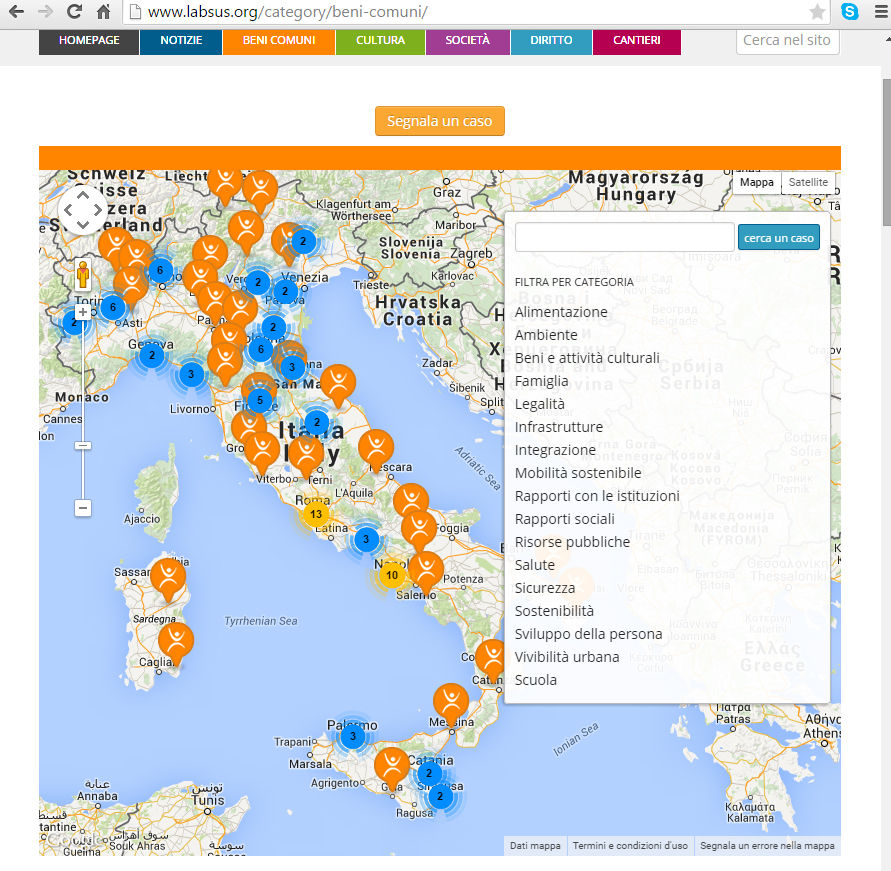Click the orange marker near Pescara
891x871 pixels.
[376, 449]
